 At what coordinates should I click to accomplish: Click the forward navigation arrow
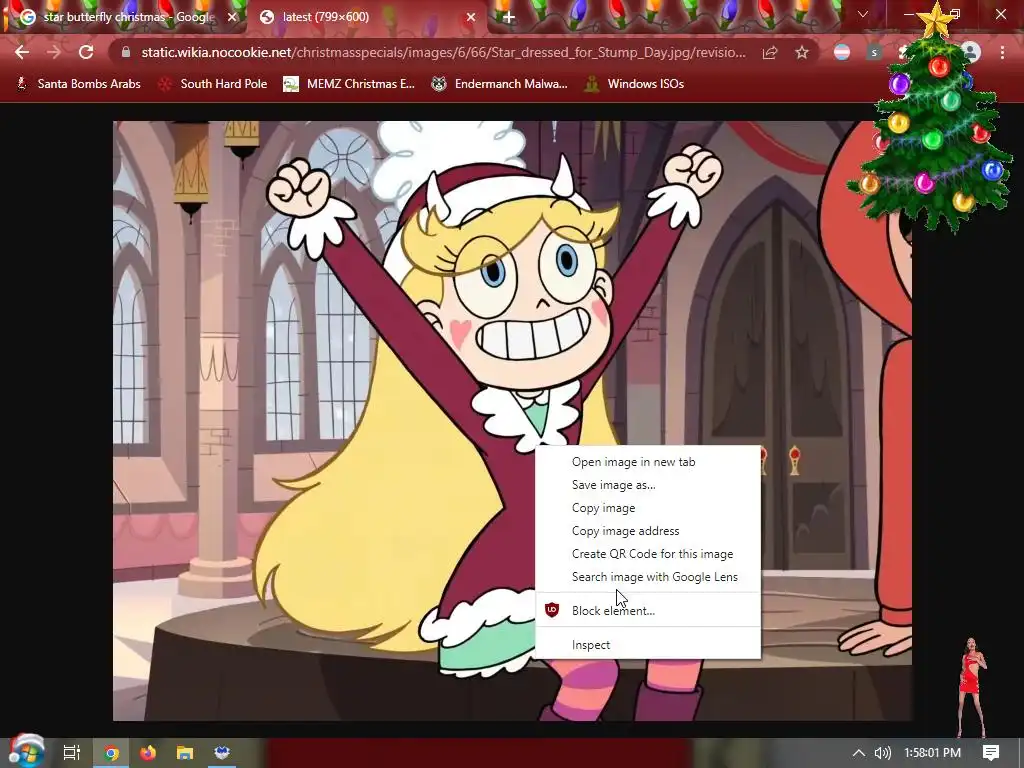pyautogui.click(x=54, y=52)
